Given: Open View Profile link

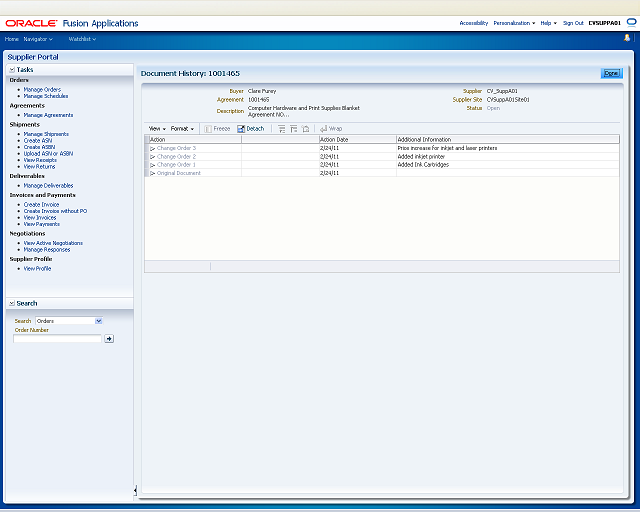Looking at the screenshot, I should pos(37,269).
